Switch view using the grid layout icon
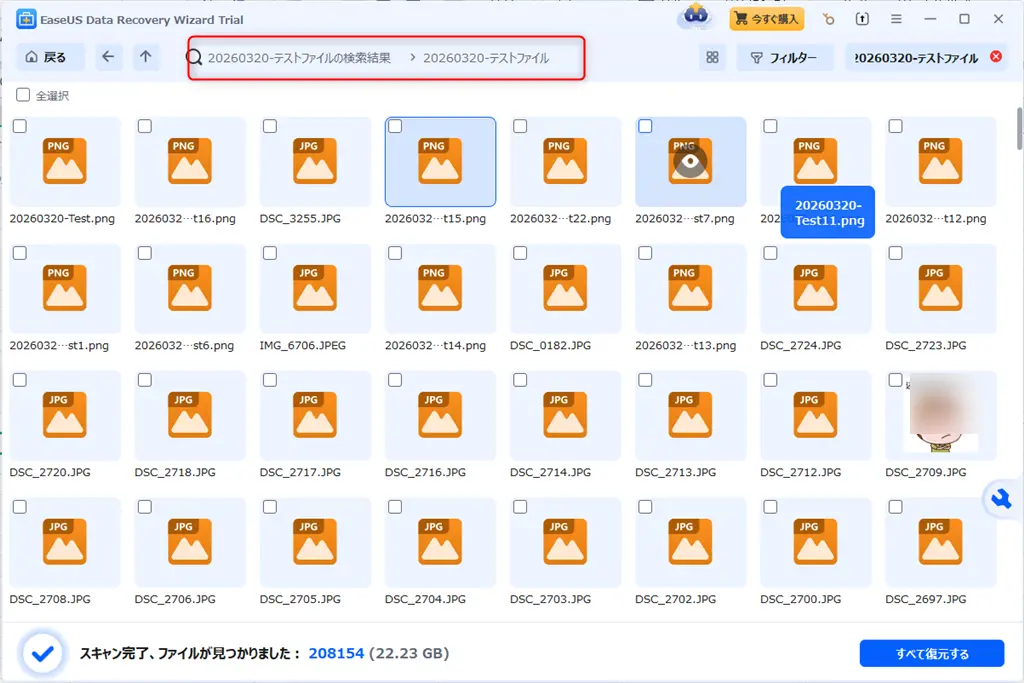1024x683 pixels. pos(712,57)
